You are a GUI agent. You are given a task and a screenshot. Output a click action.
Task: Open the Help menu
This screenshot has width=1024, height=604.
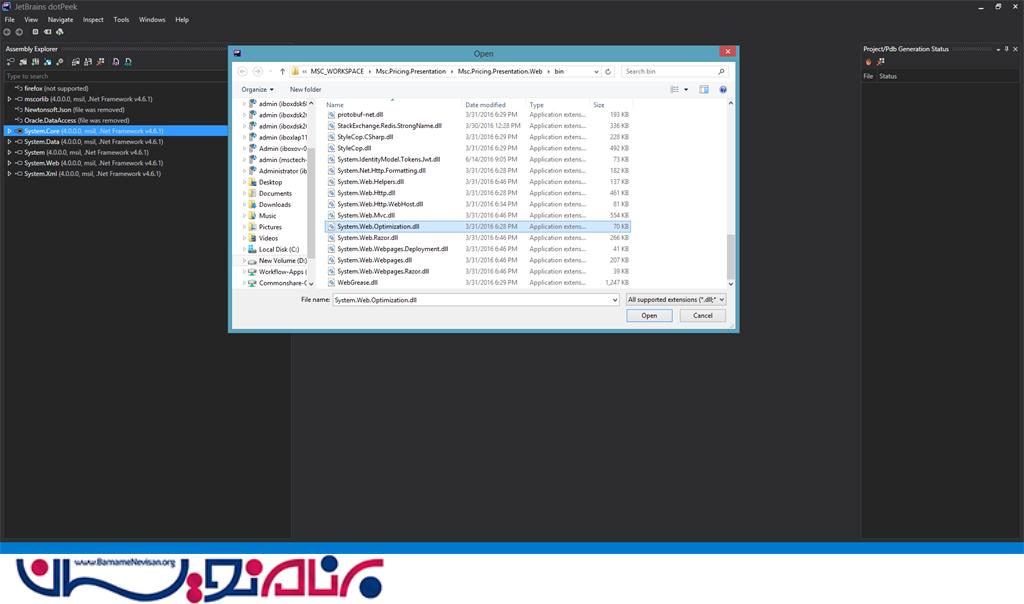pyautogui.click(x=182, y=20)
